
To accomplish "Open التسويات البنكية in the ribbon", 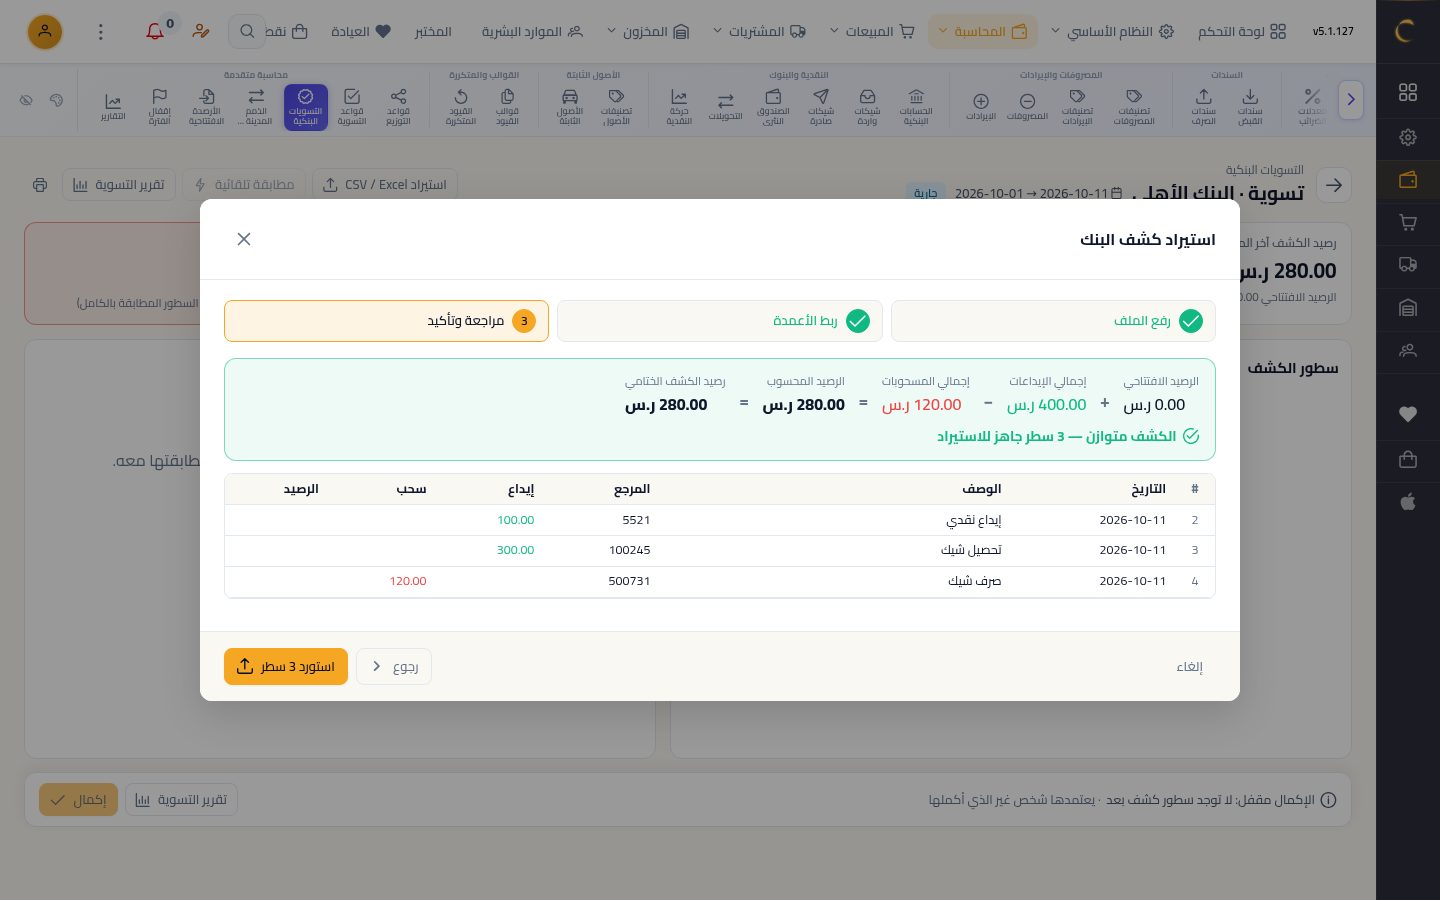I will click(306, 107).
